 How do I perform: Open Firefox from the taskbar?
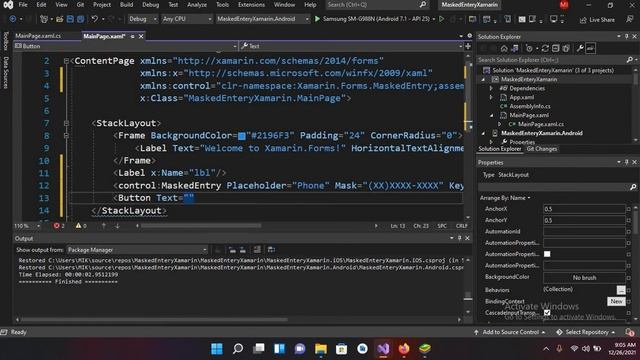pyautogui.click(x=404, y=349)
